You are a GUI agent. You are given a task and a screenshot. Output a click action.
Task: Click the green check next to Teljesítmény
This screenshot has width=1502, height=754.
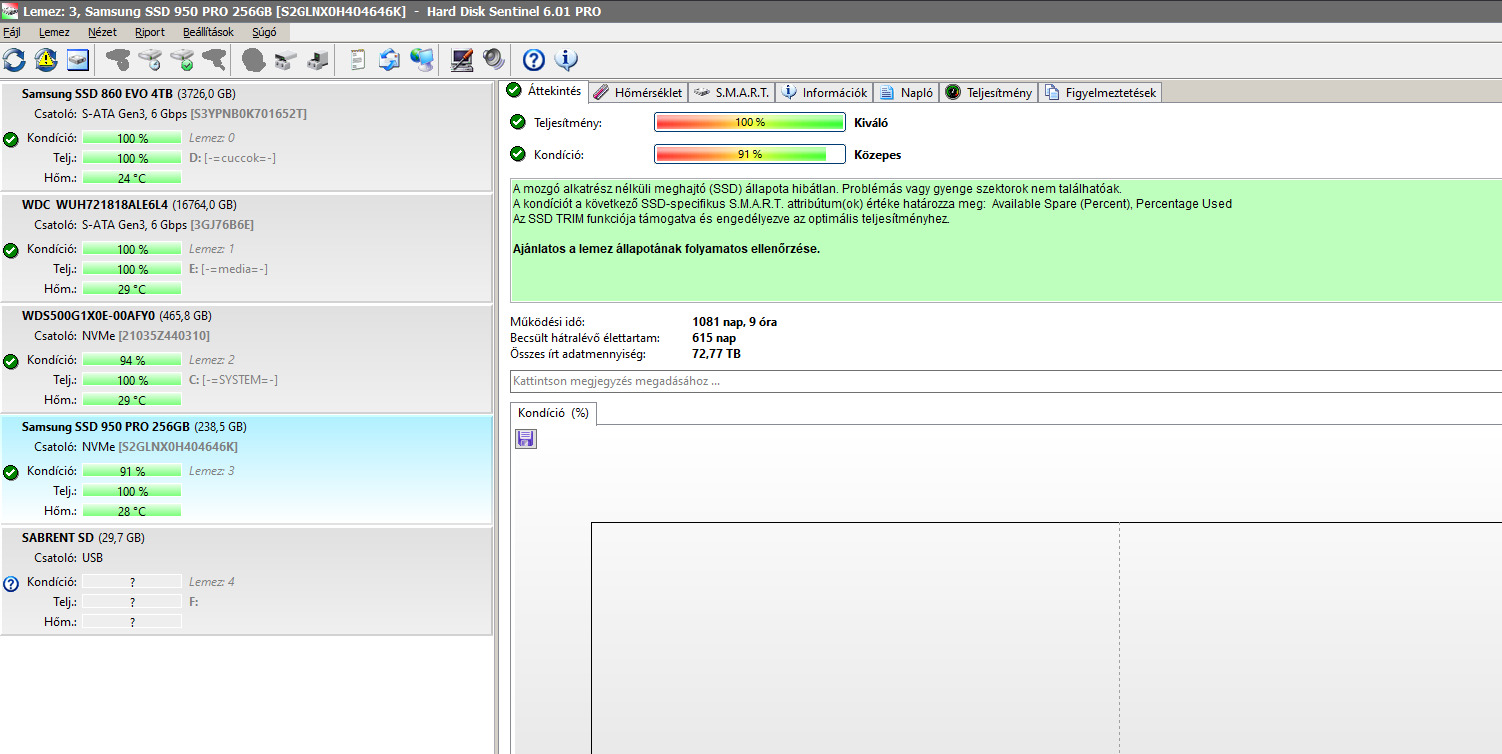[x=517, y=122]
